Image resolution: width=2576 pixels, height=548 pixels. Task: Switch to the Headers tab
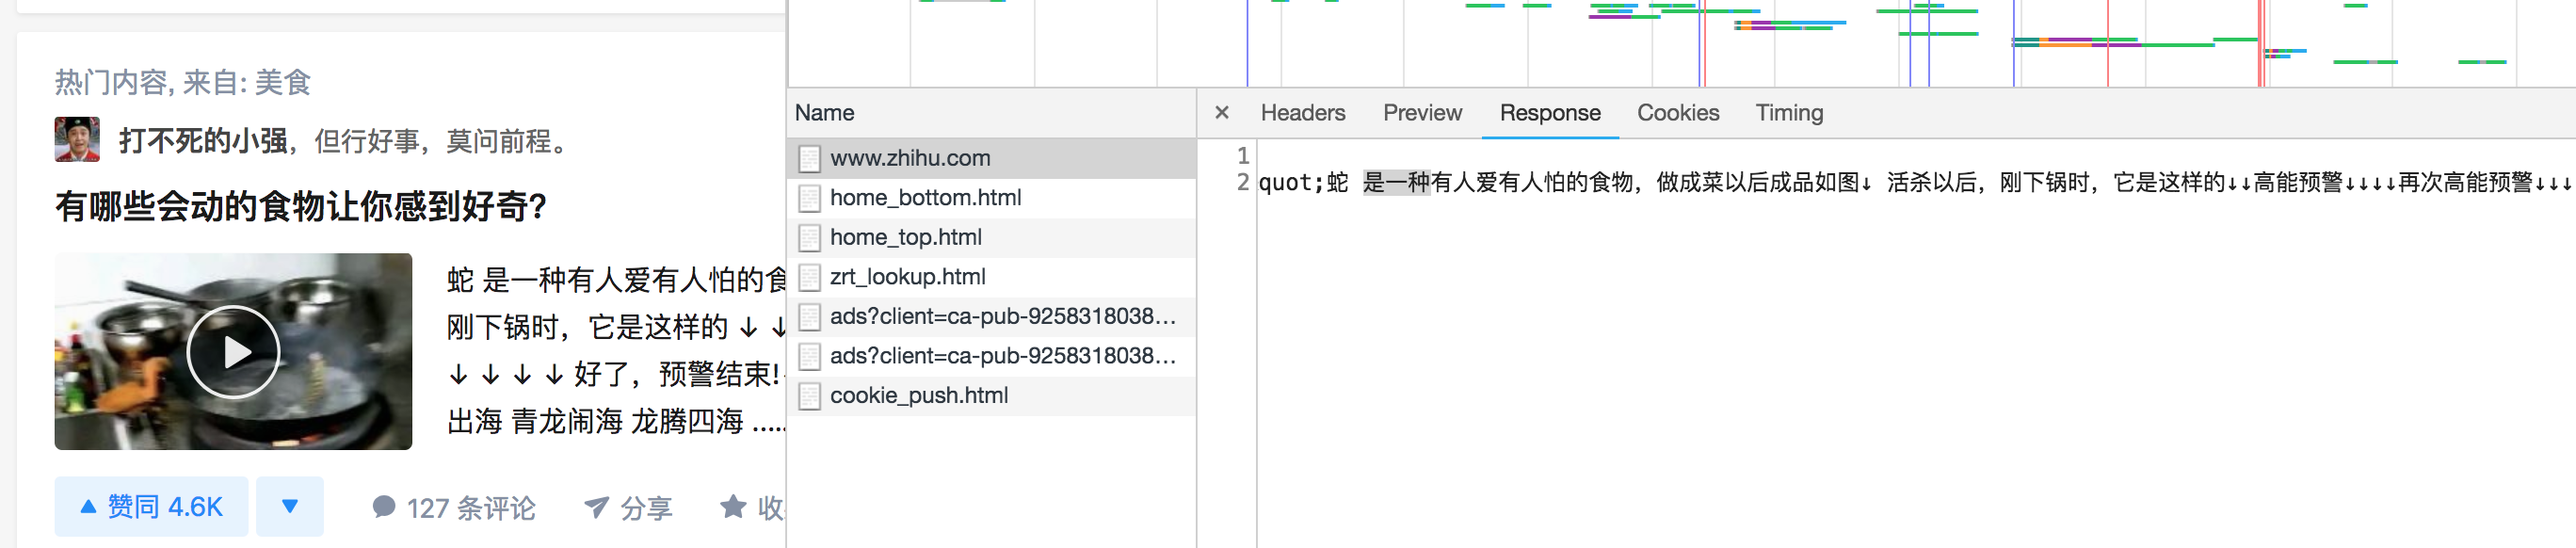click(1302, 113)
